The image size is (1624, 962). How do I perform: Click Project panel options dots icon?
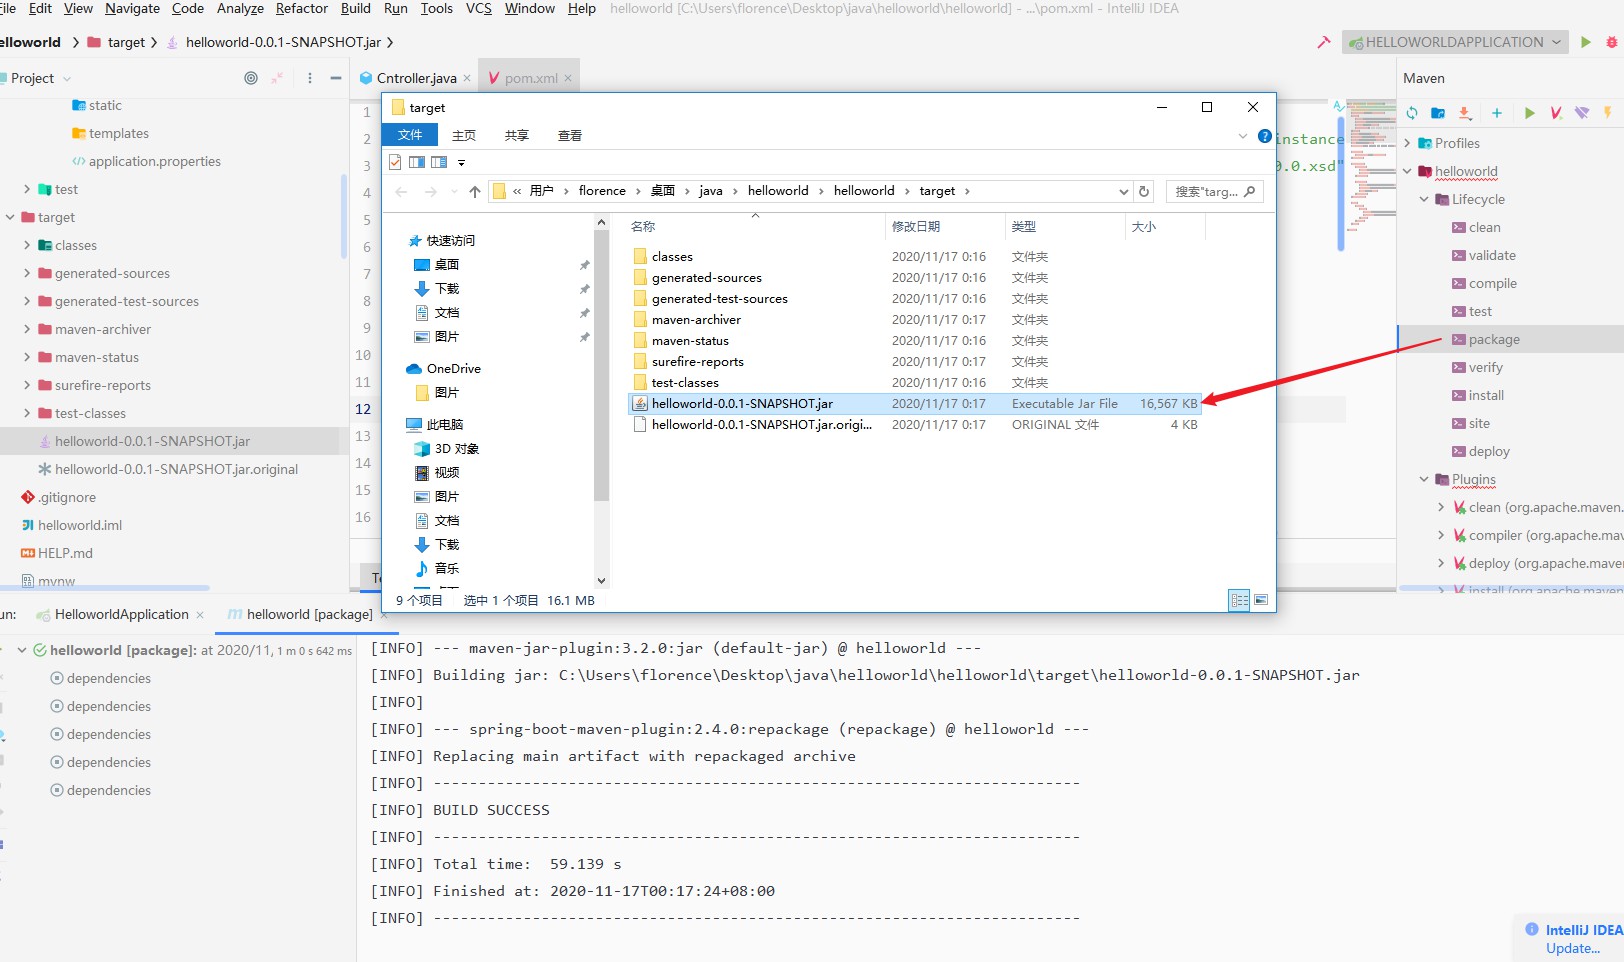[310, 78]
